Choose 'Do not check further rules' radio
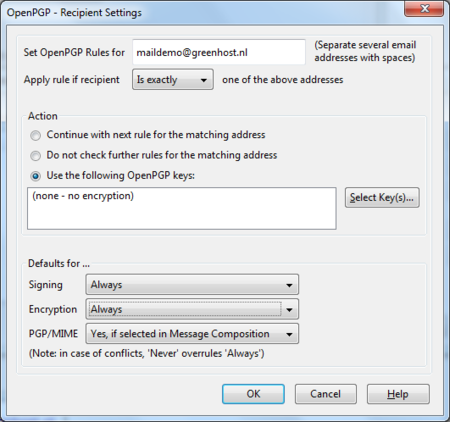This screenshot has height=422, width=450. [36, 156]
